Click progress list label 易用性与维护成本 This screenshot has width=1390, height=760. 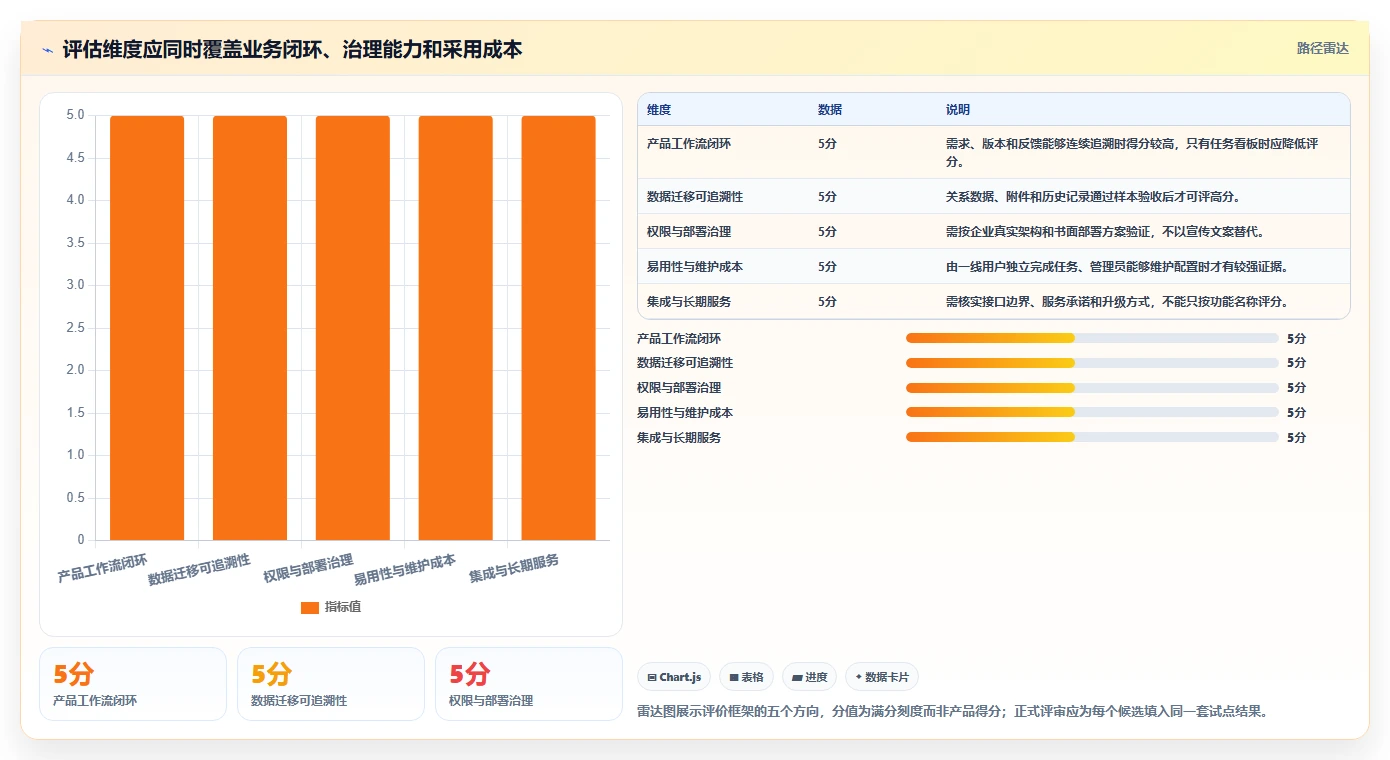pos(685,413)
